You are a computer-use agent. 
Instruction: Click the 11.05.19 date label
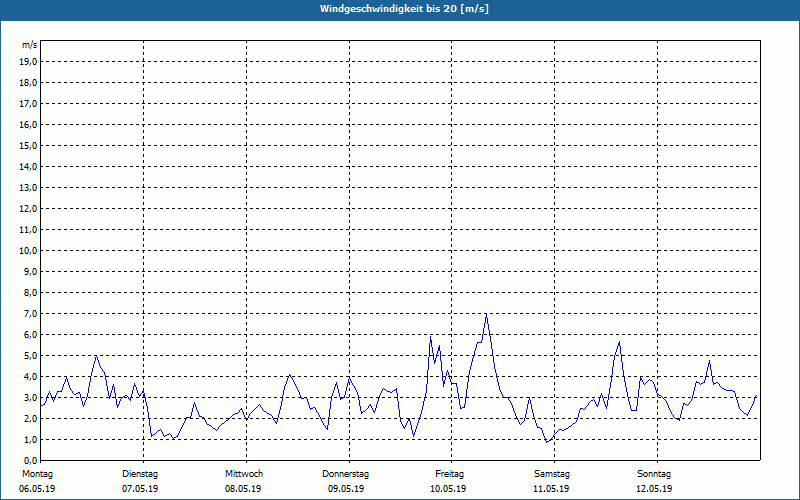551,489
